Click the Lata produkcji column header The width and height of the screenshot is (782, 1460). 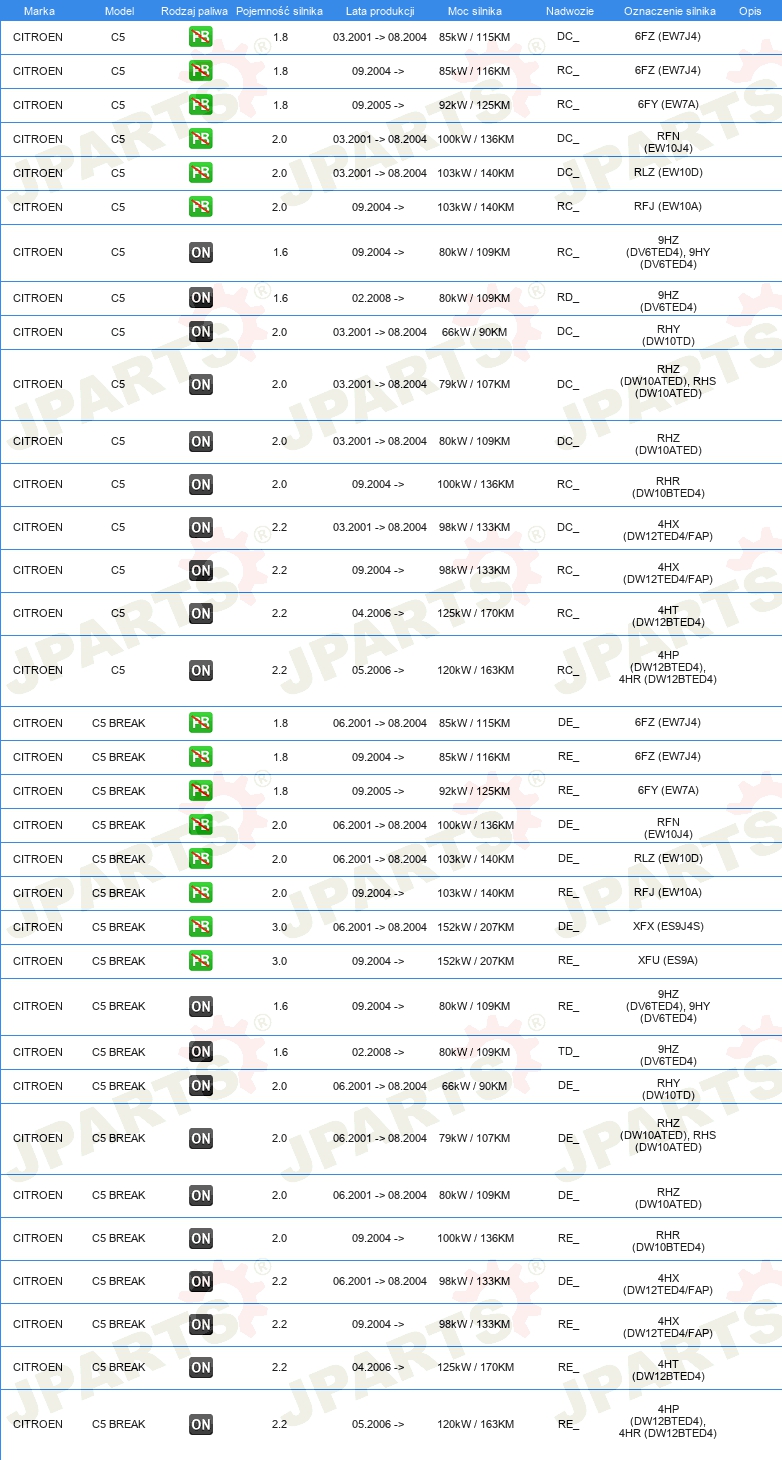(x=380, y=11)
